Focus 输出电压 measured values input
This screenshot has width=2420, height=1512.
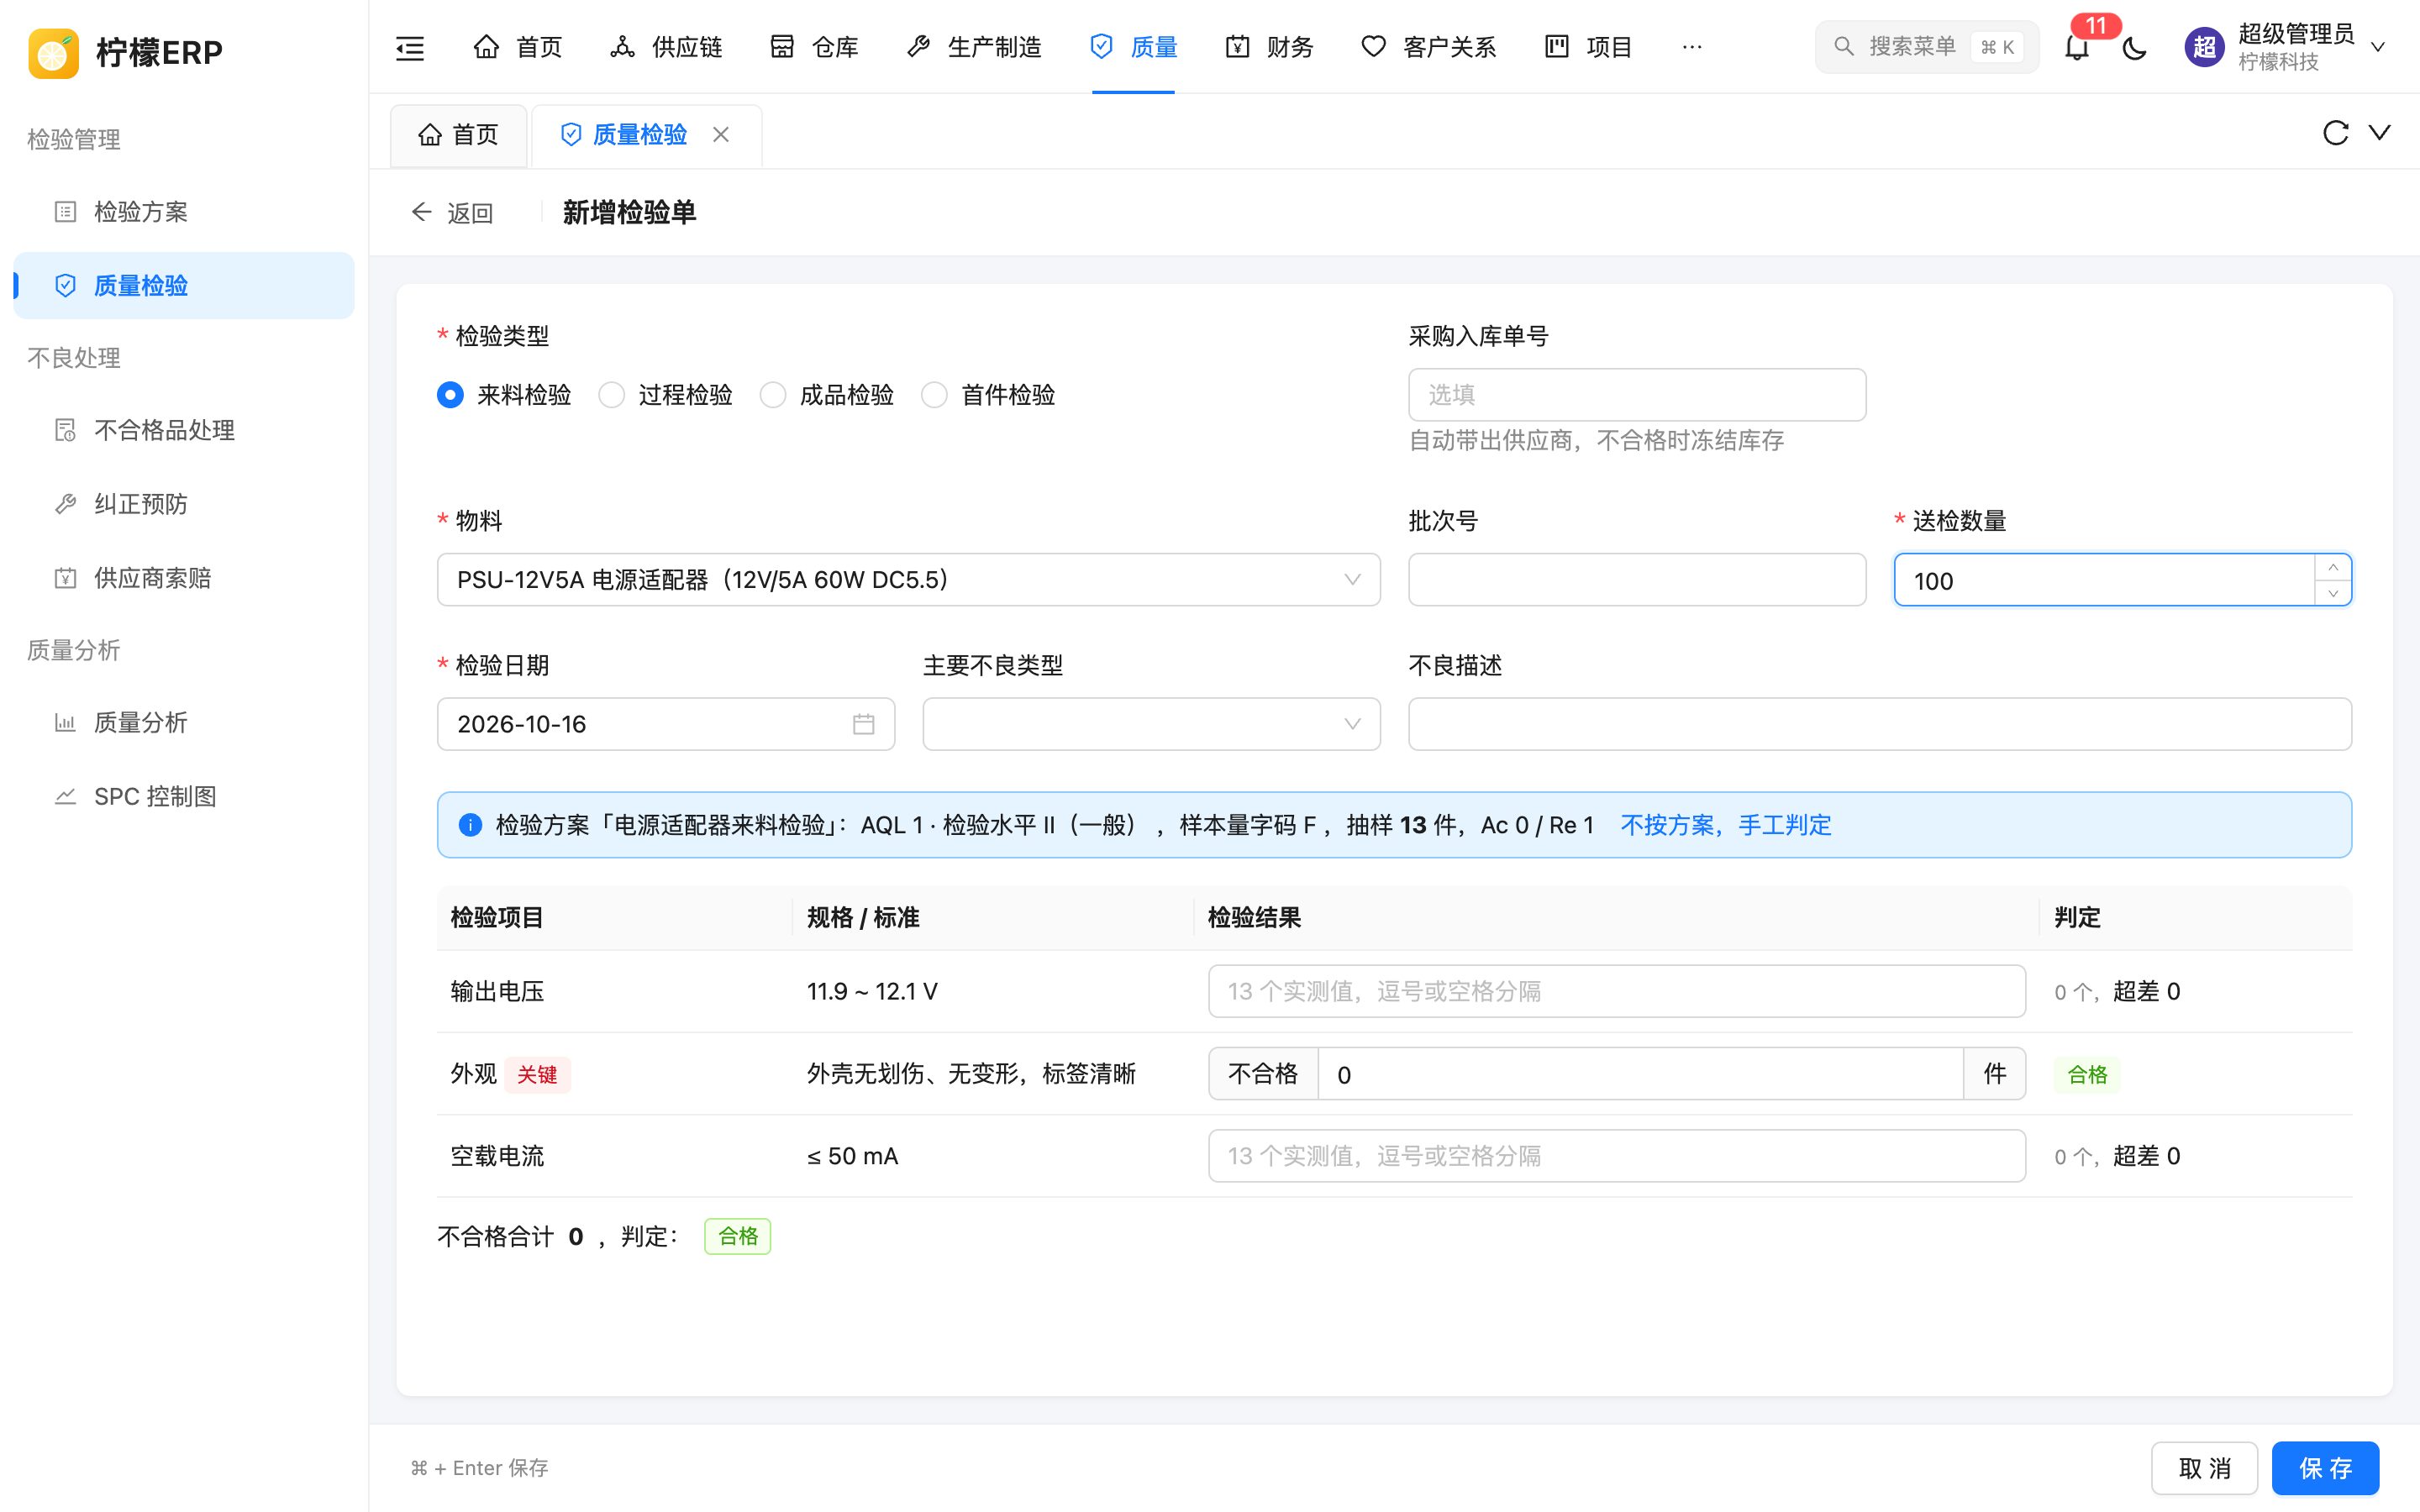[1617, 991]
